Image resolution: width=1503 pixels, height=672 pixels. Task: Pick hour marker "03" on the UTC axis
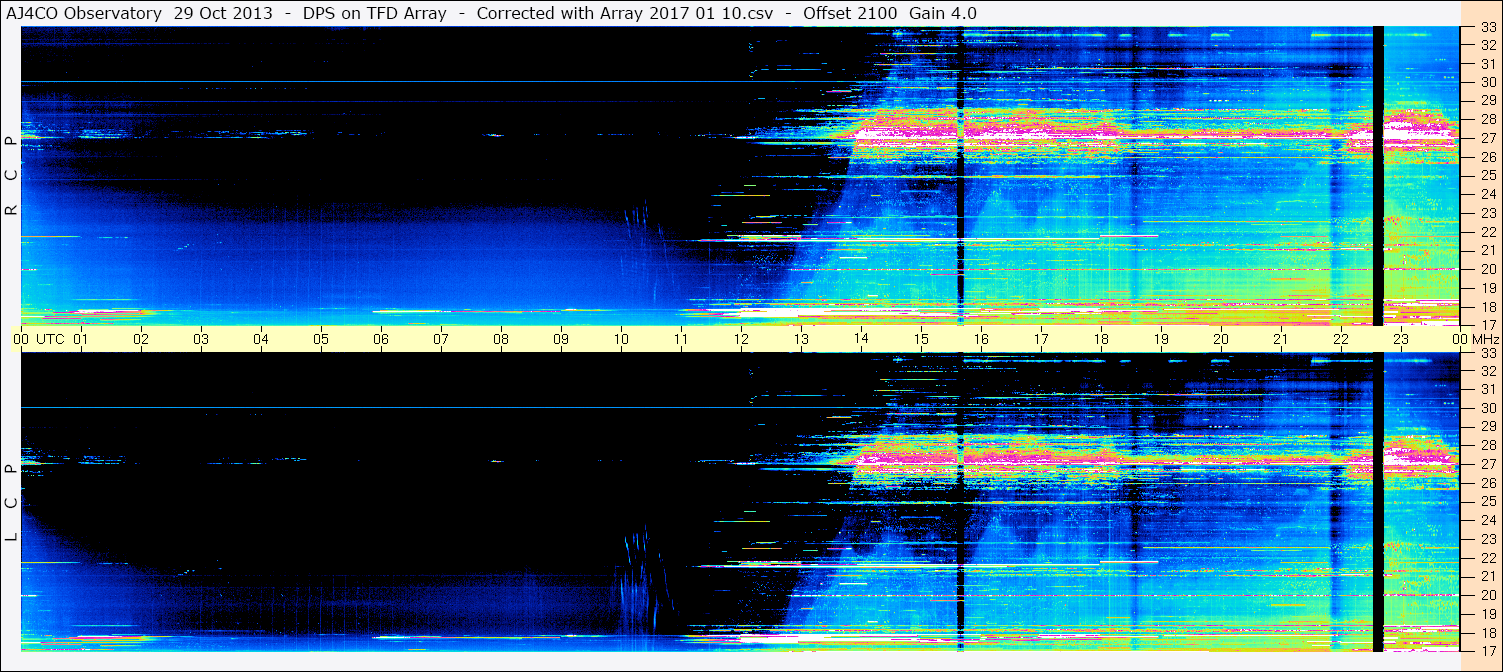[201, 339]
